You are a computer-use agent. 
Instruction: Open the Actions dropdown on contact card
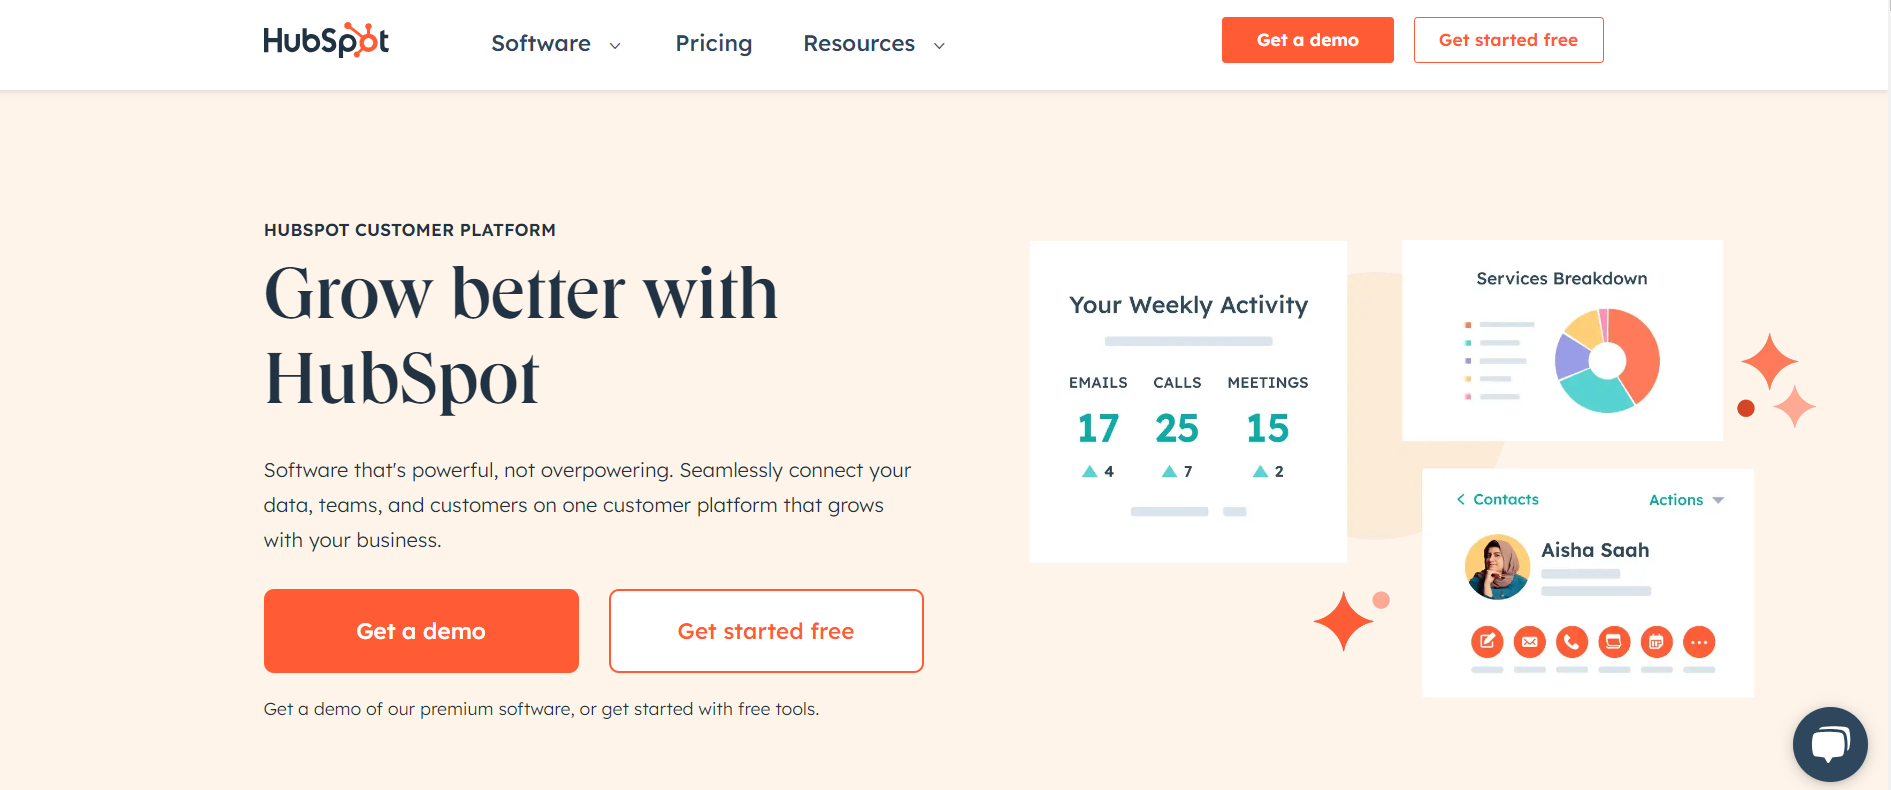pyautogui.click(x=1687, y=500)
